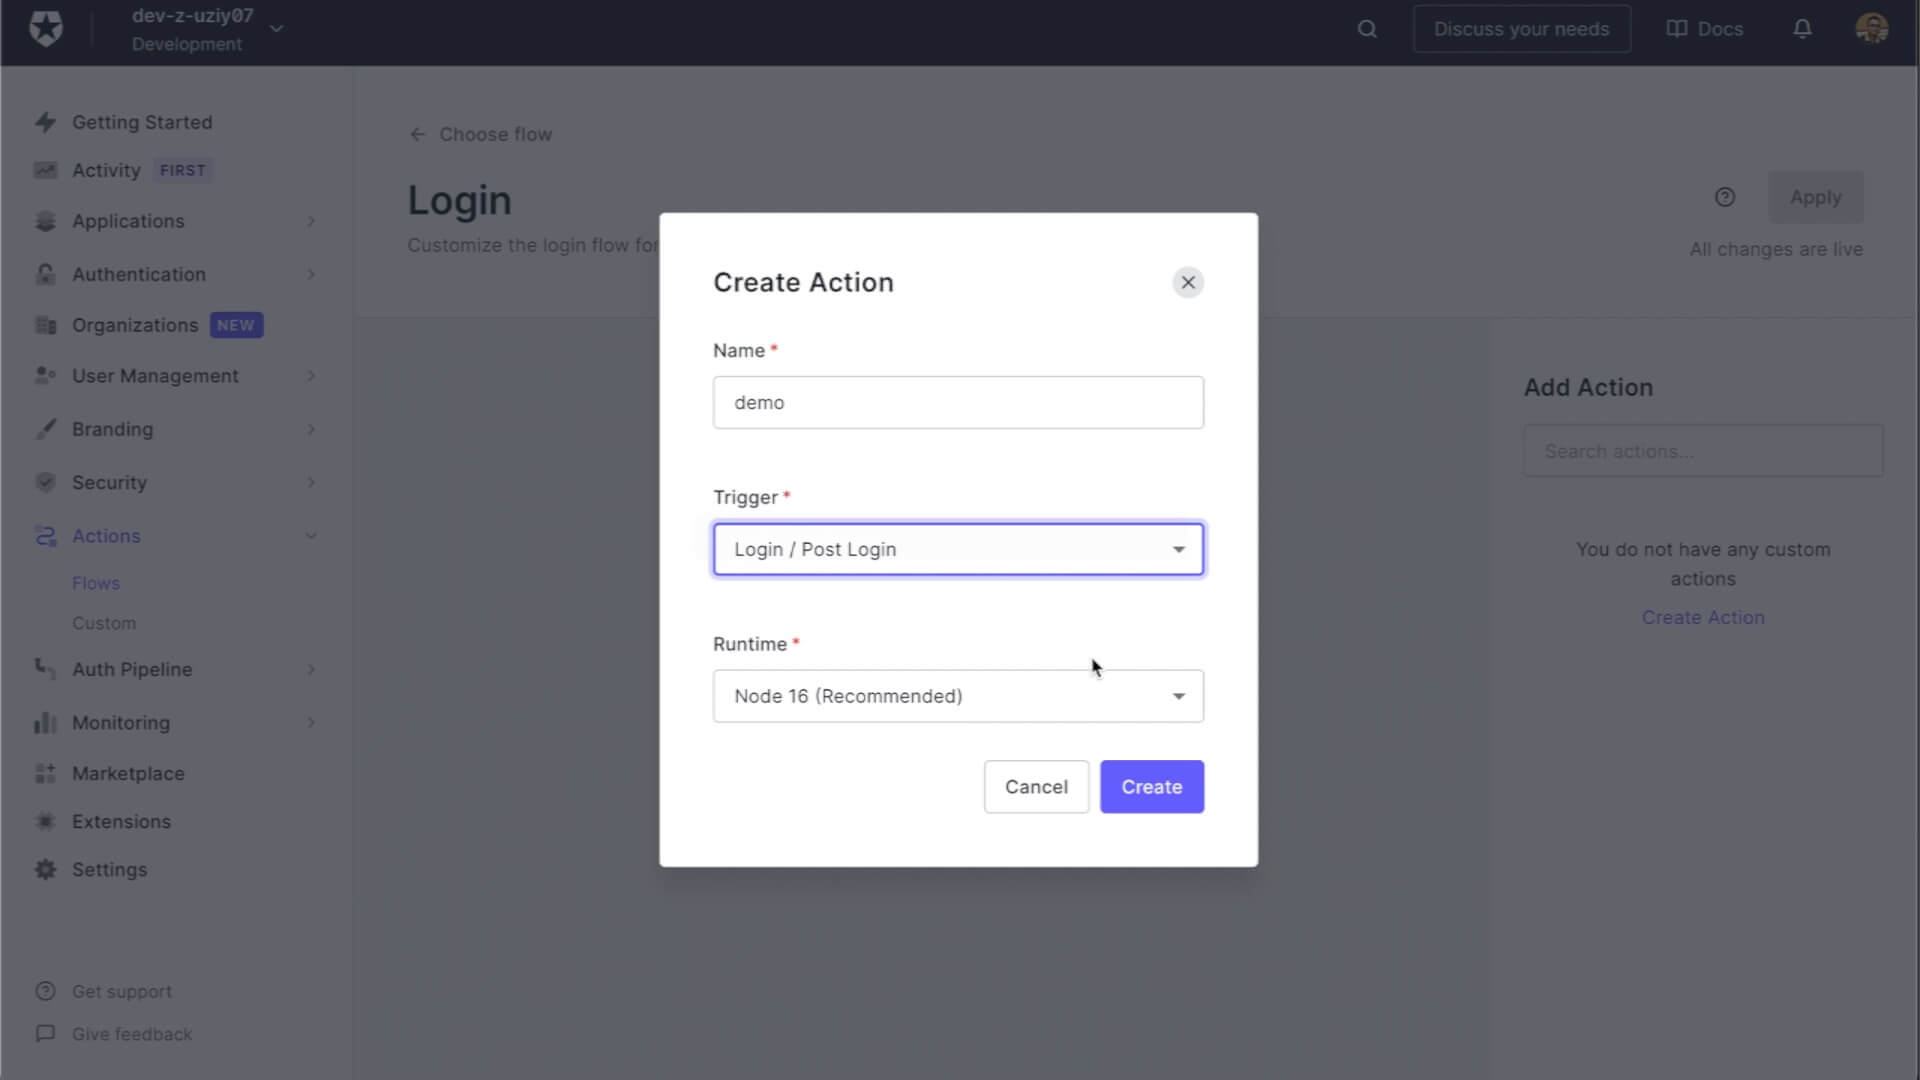
Task: Open the notifications bell
Action: pyautogui.click(x=1801, y=29)
